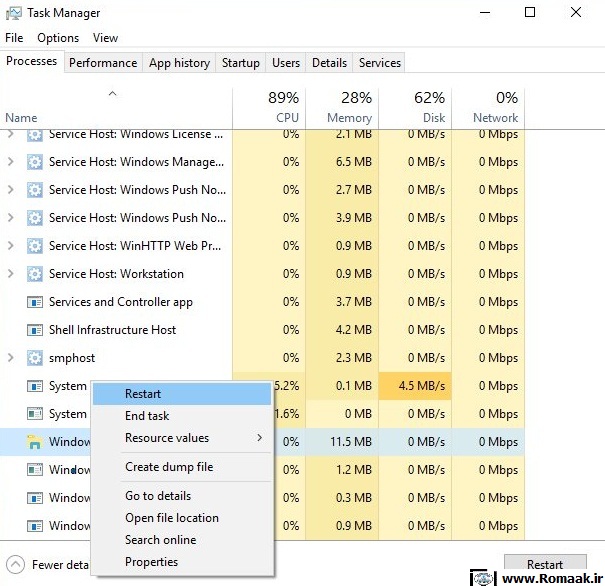Select the Shell Infrastructure Host process name
This screenshot has height=586, width=605.
click(x=112, y=330)
